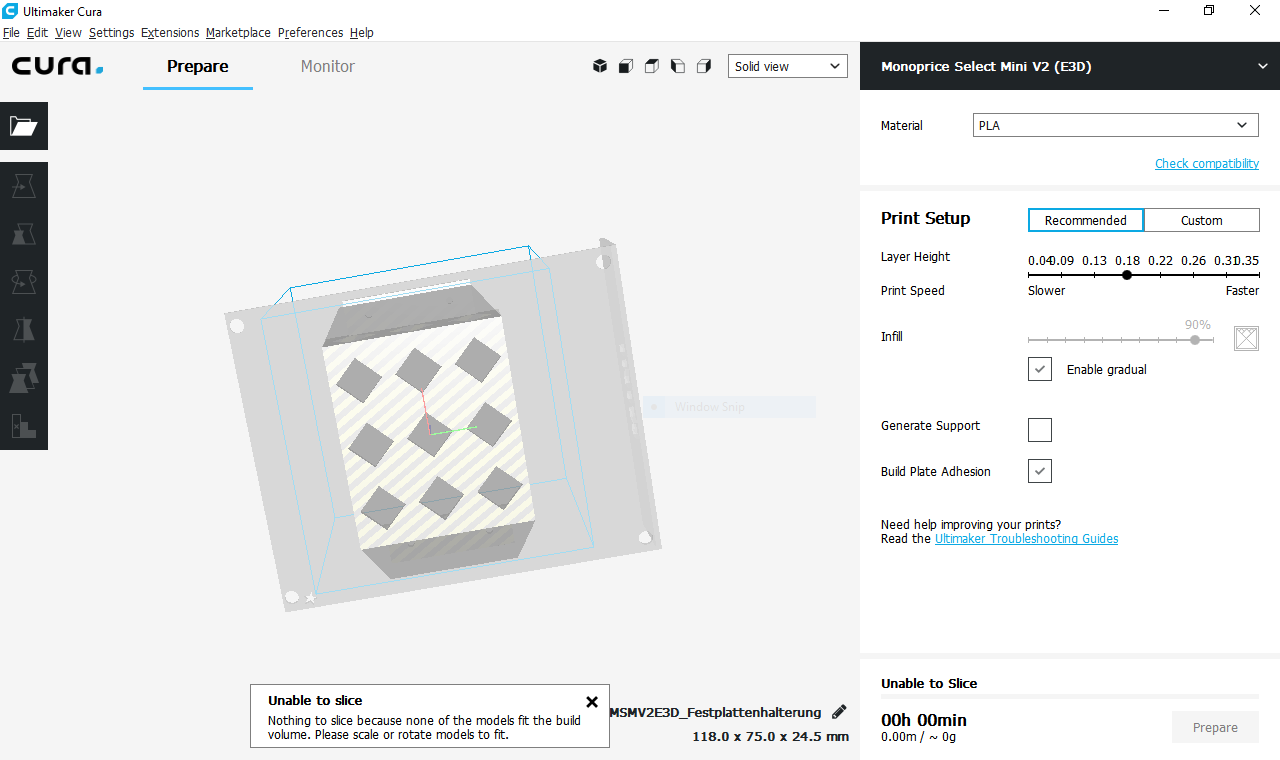
Task: Select the Move tool in sidebar
Action: [x=23, y=186]
